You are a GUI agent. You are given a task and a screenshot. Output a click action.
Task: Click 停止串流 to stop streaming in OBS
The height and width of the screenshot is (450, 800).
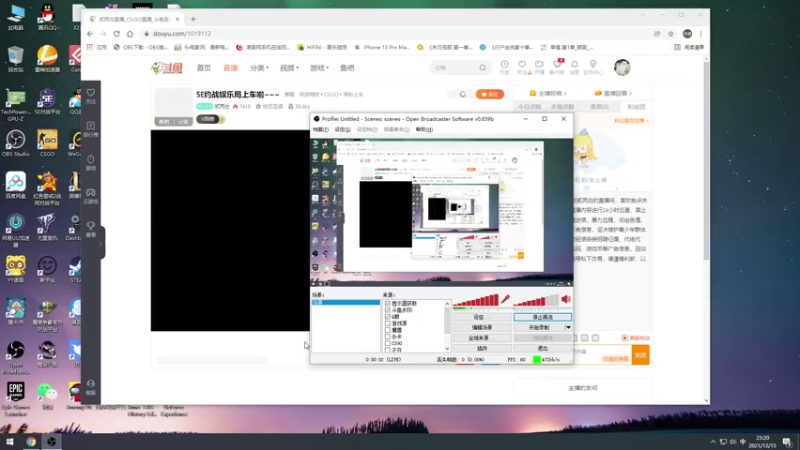pyautogui.click(x=542, y=317)
